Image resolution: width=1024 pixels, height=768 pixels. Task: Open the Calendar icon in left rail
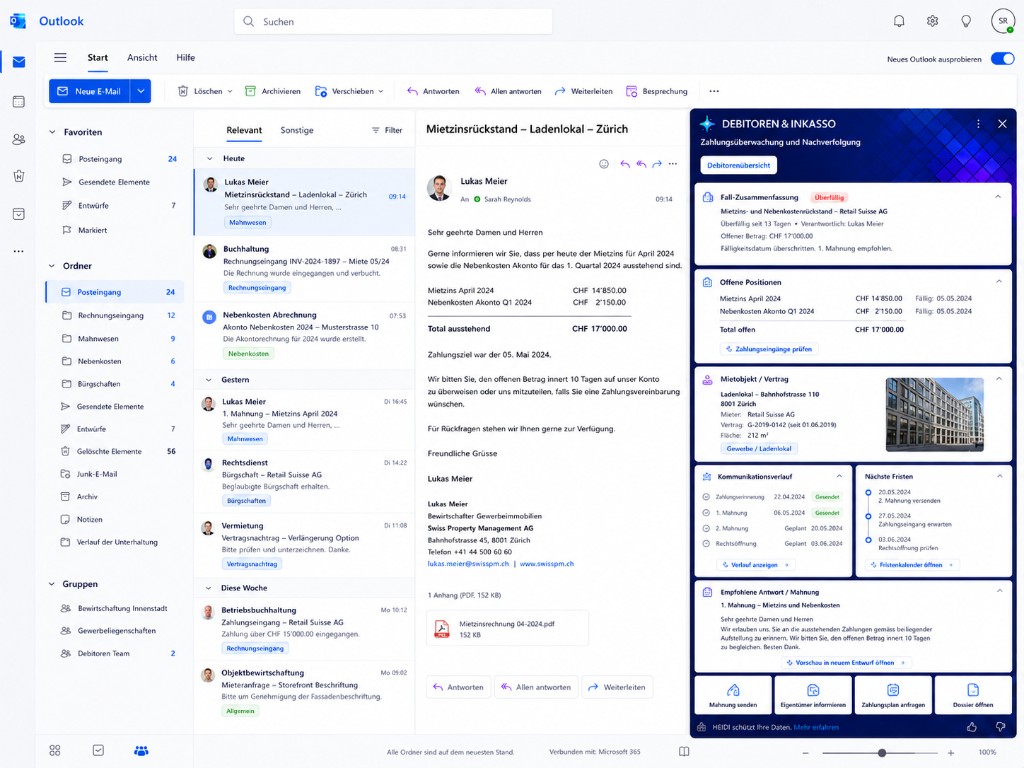(x=19, y=101)
